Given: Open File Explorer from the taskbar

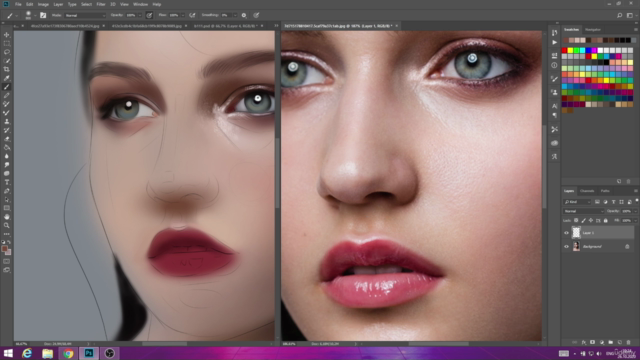Looking at the screenshot, I should [48, 353].
